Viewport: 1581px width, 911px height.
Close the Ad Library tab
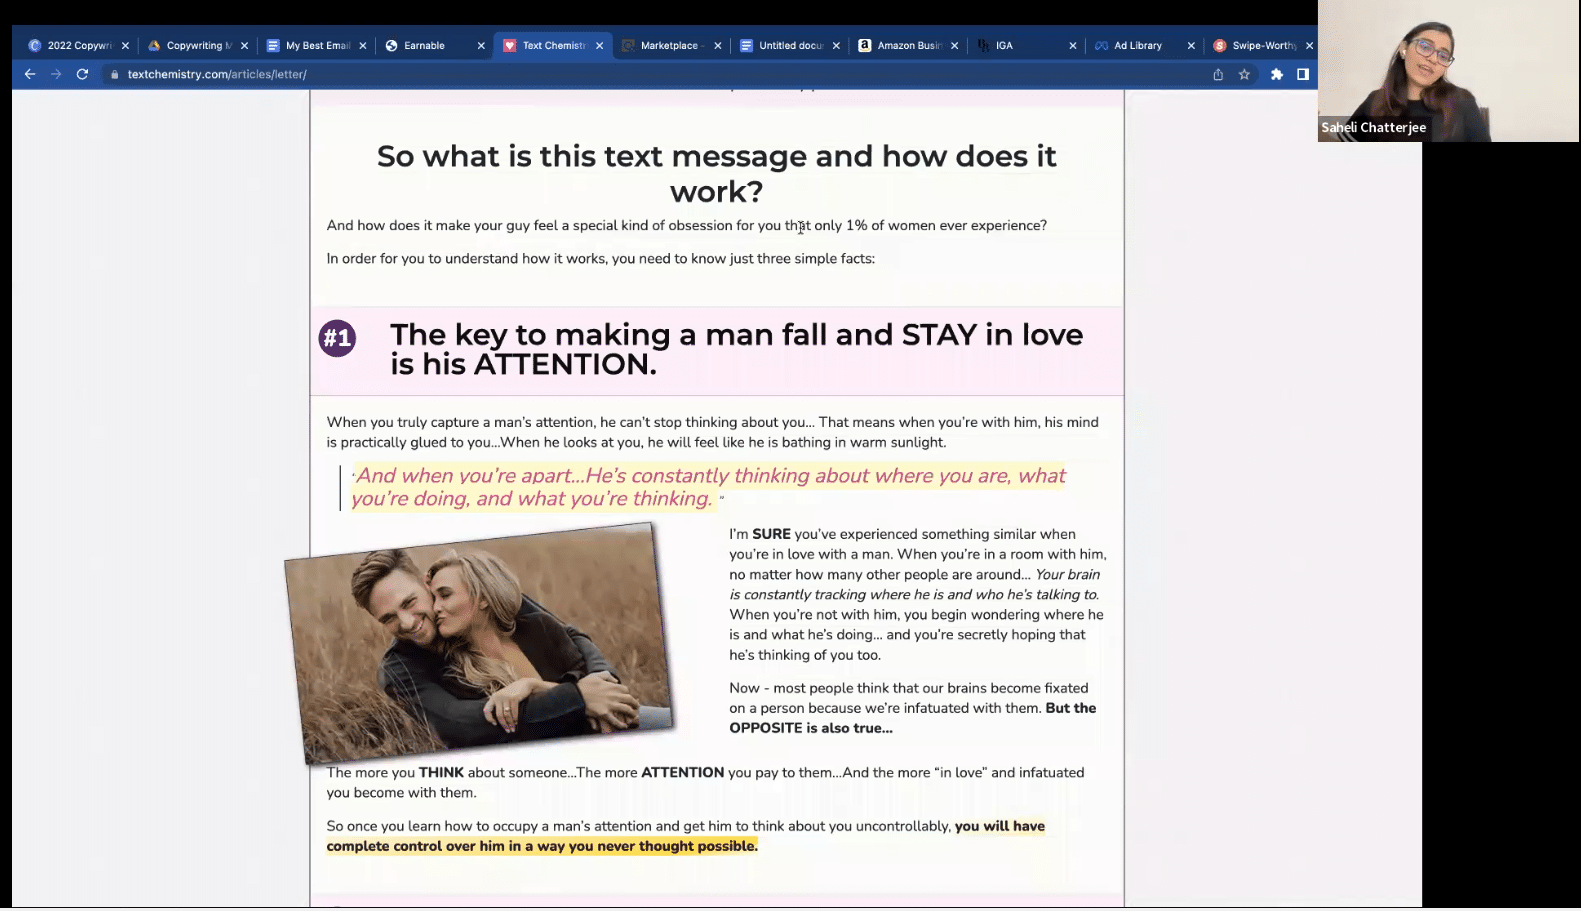click(1191, 46)
